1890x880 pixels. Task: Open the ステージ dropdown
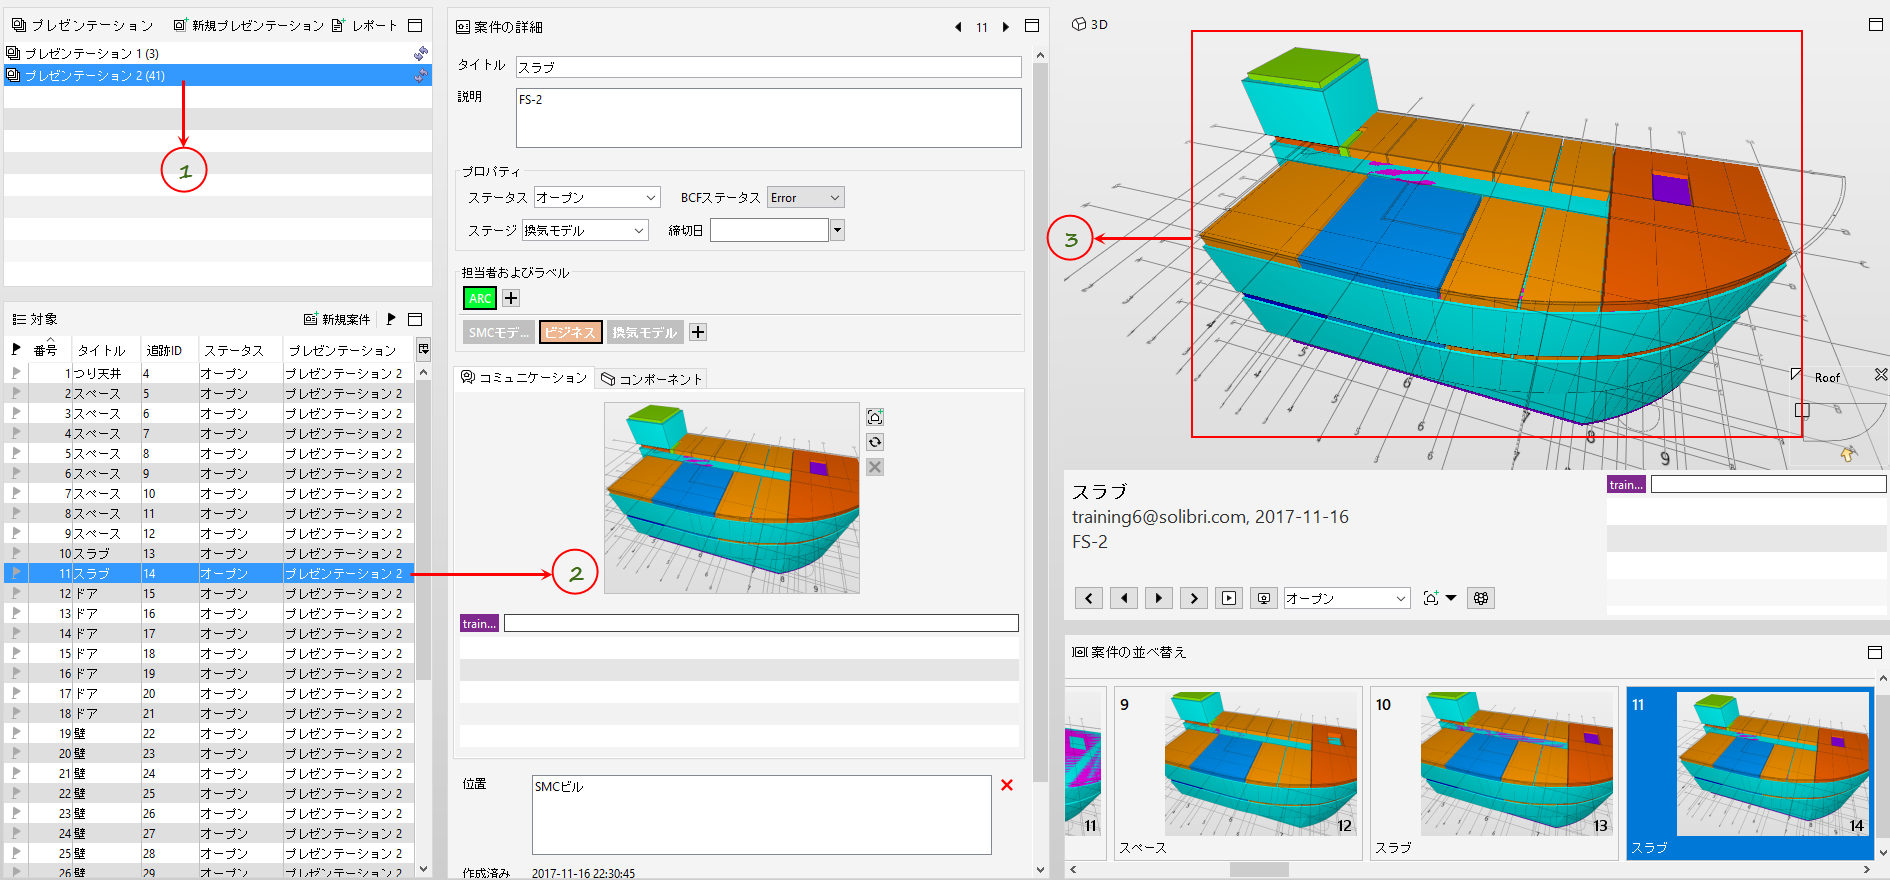pos(585,230)
